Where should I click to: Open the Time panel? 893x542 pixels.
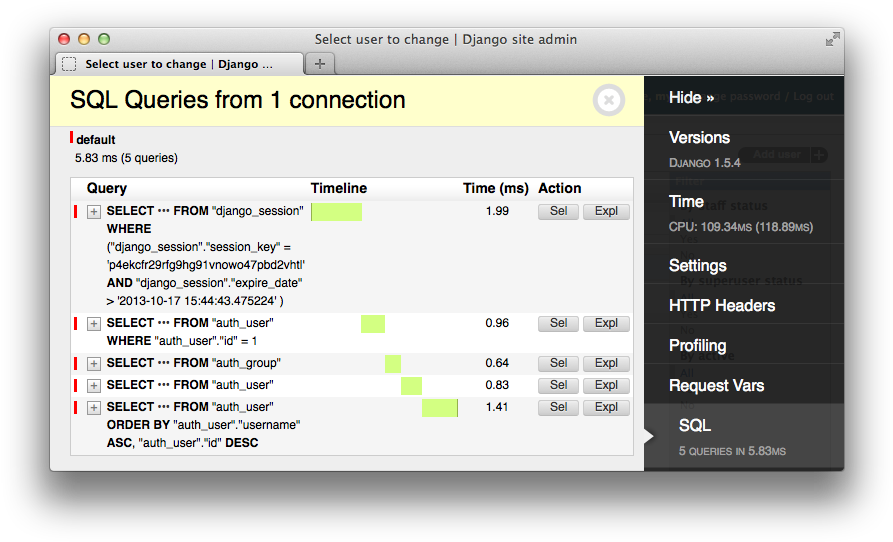pyautogui.click(x=686, y=202)
